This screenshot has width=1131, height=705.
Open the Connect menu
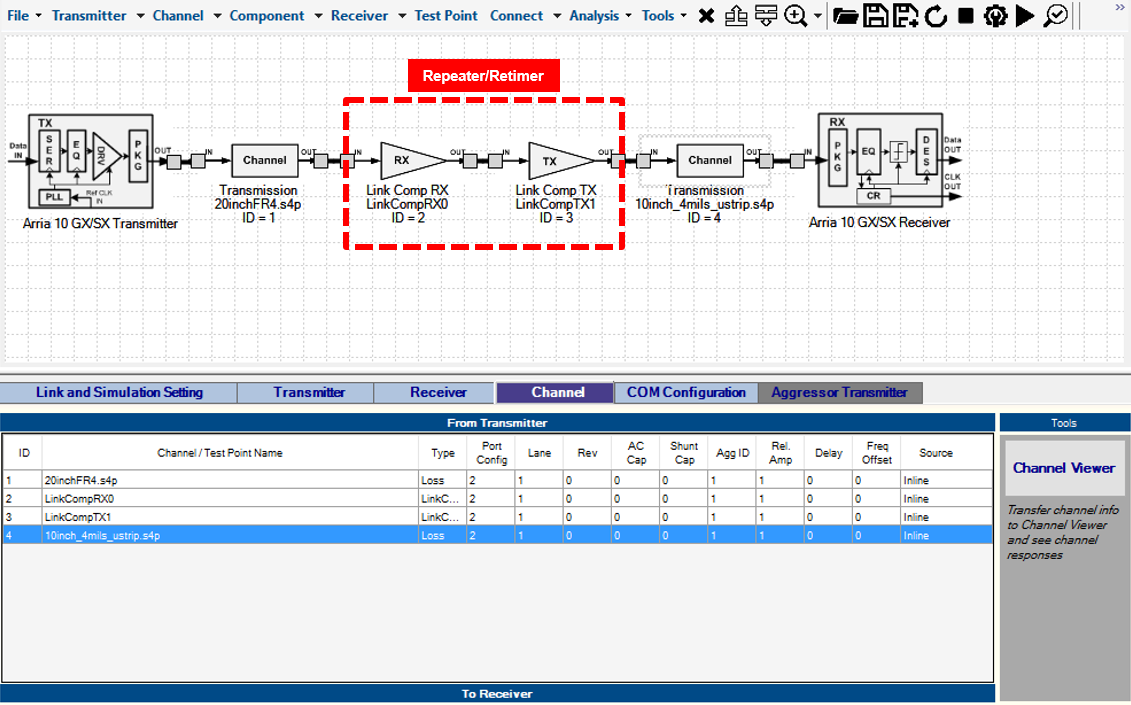pos(516,16)
